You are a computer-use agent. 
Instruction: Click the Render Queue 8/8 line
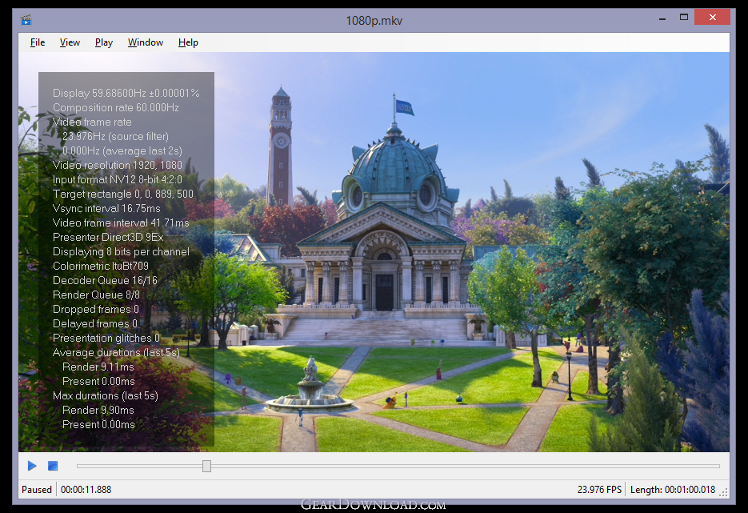coord(96,295)
